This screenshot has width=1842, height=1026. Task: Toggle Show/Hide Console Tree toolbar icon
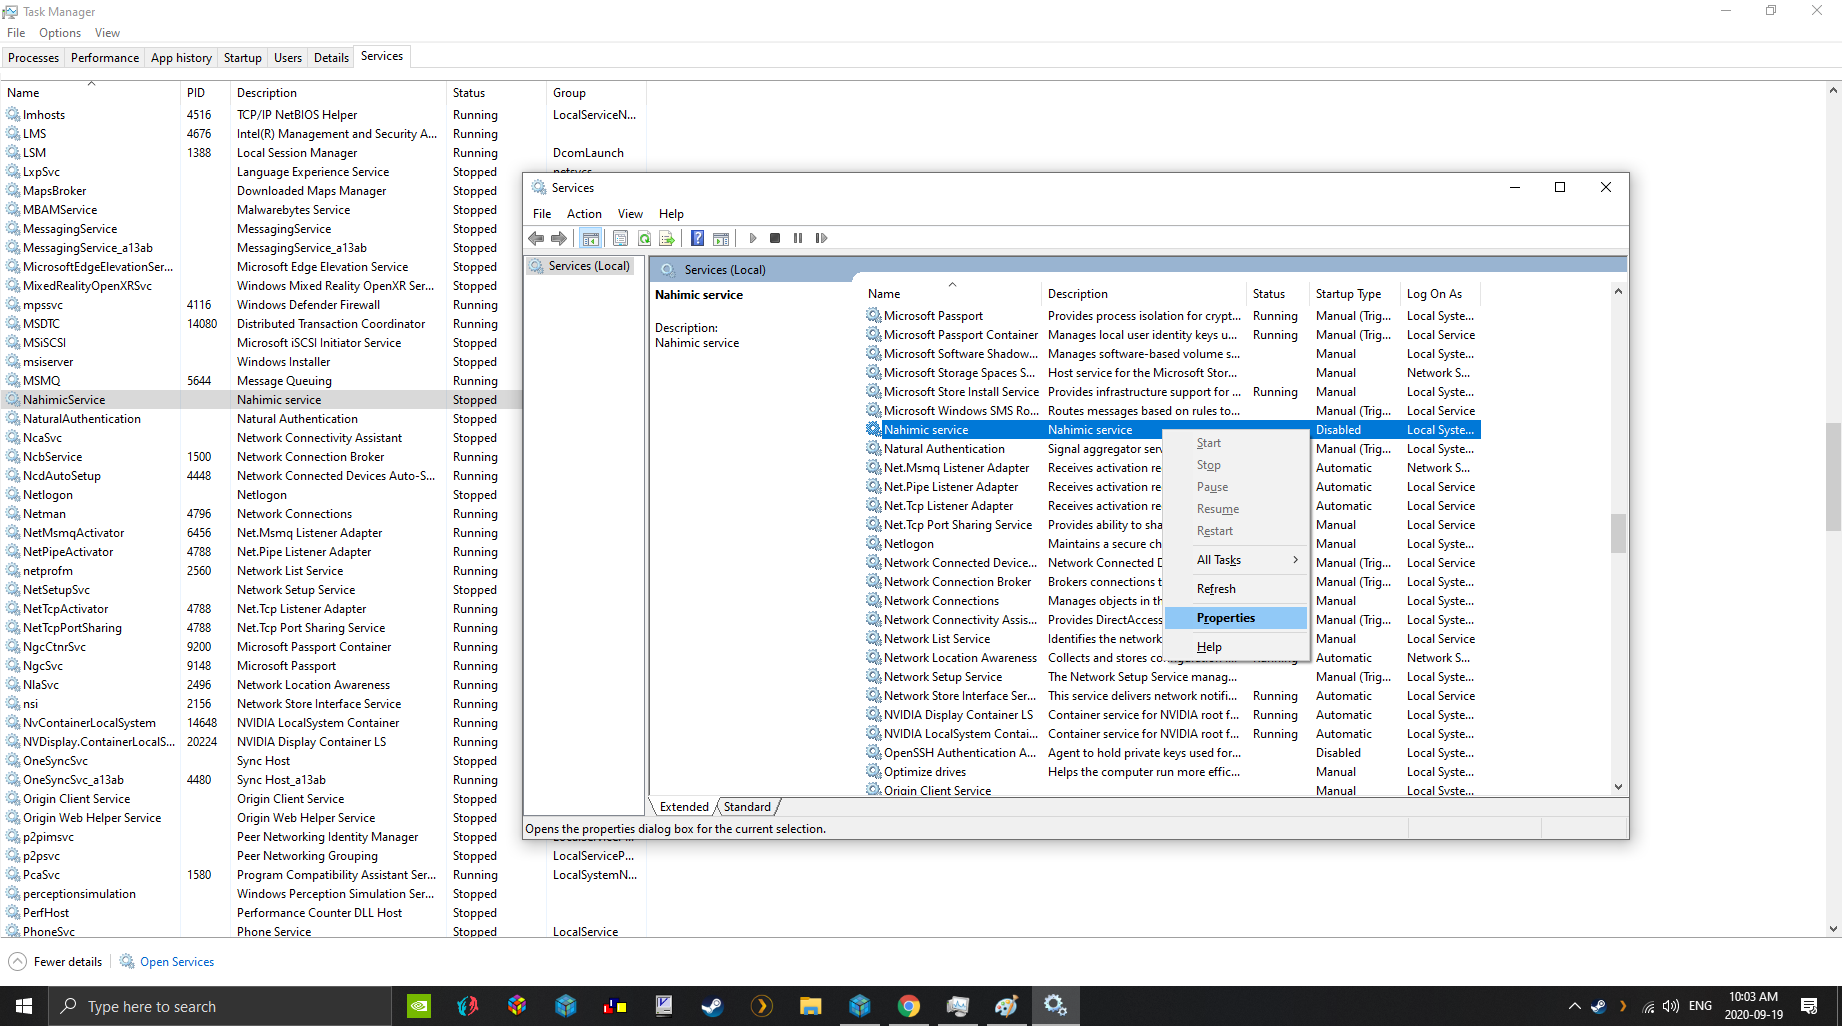591,238
